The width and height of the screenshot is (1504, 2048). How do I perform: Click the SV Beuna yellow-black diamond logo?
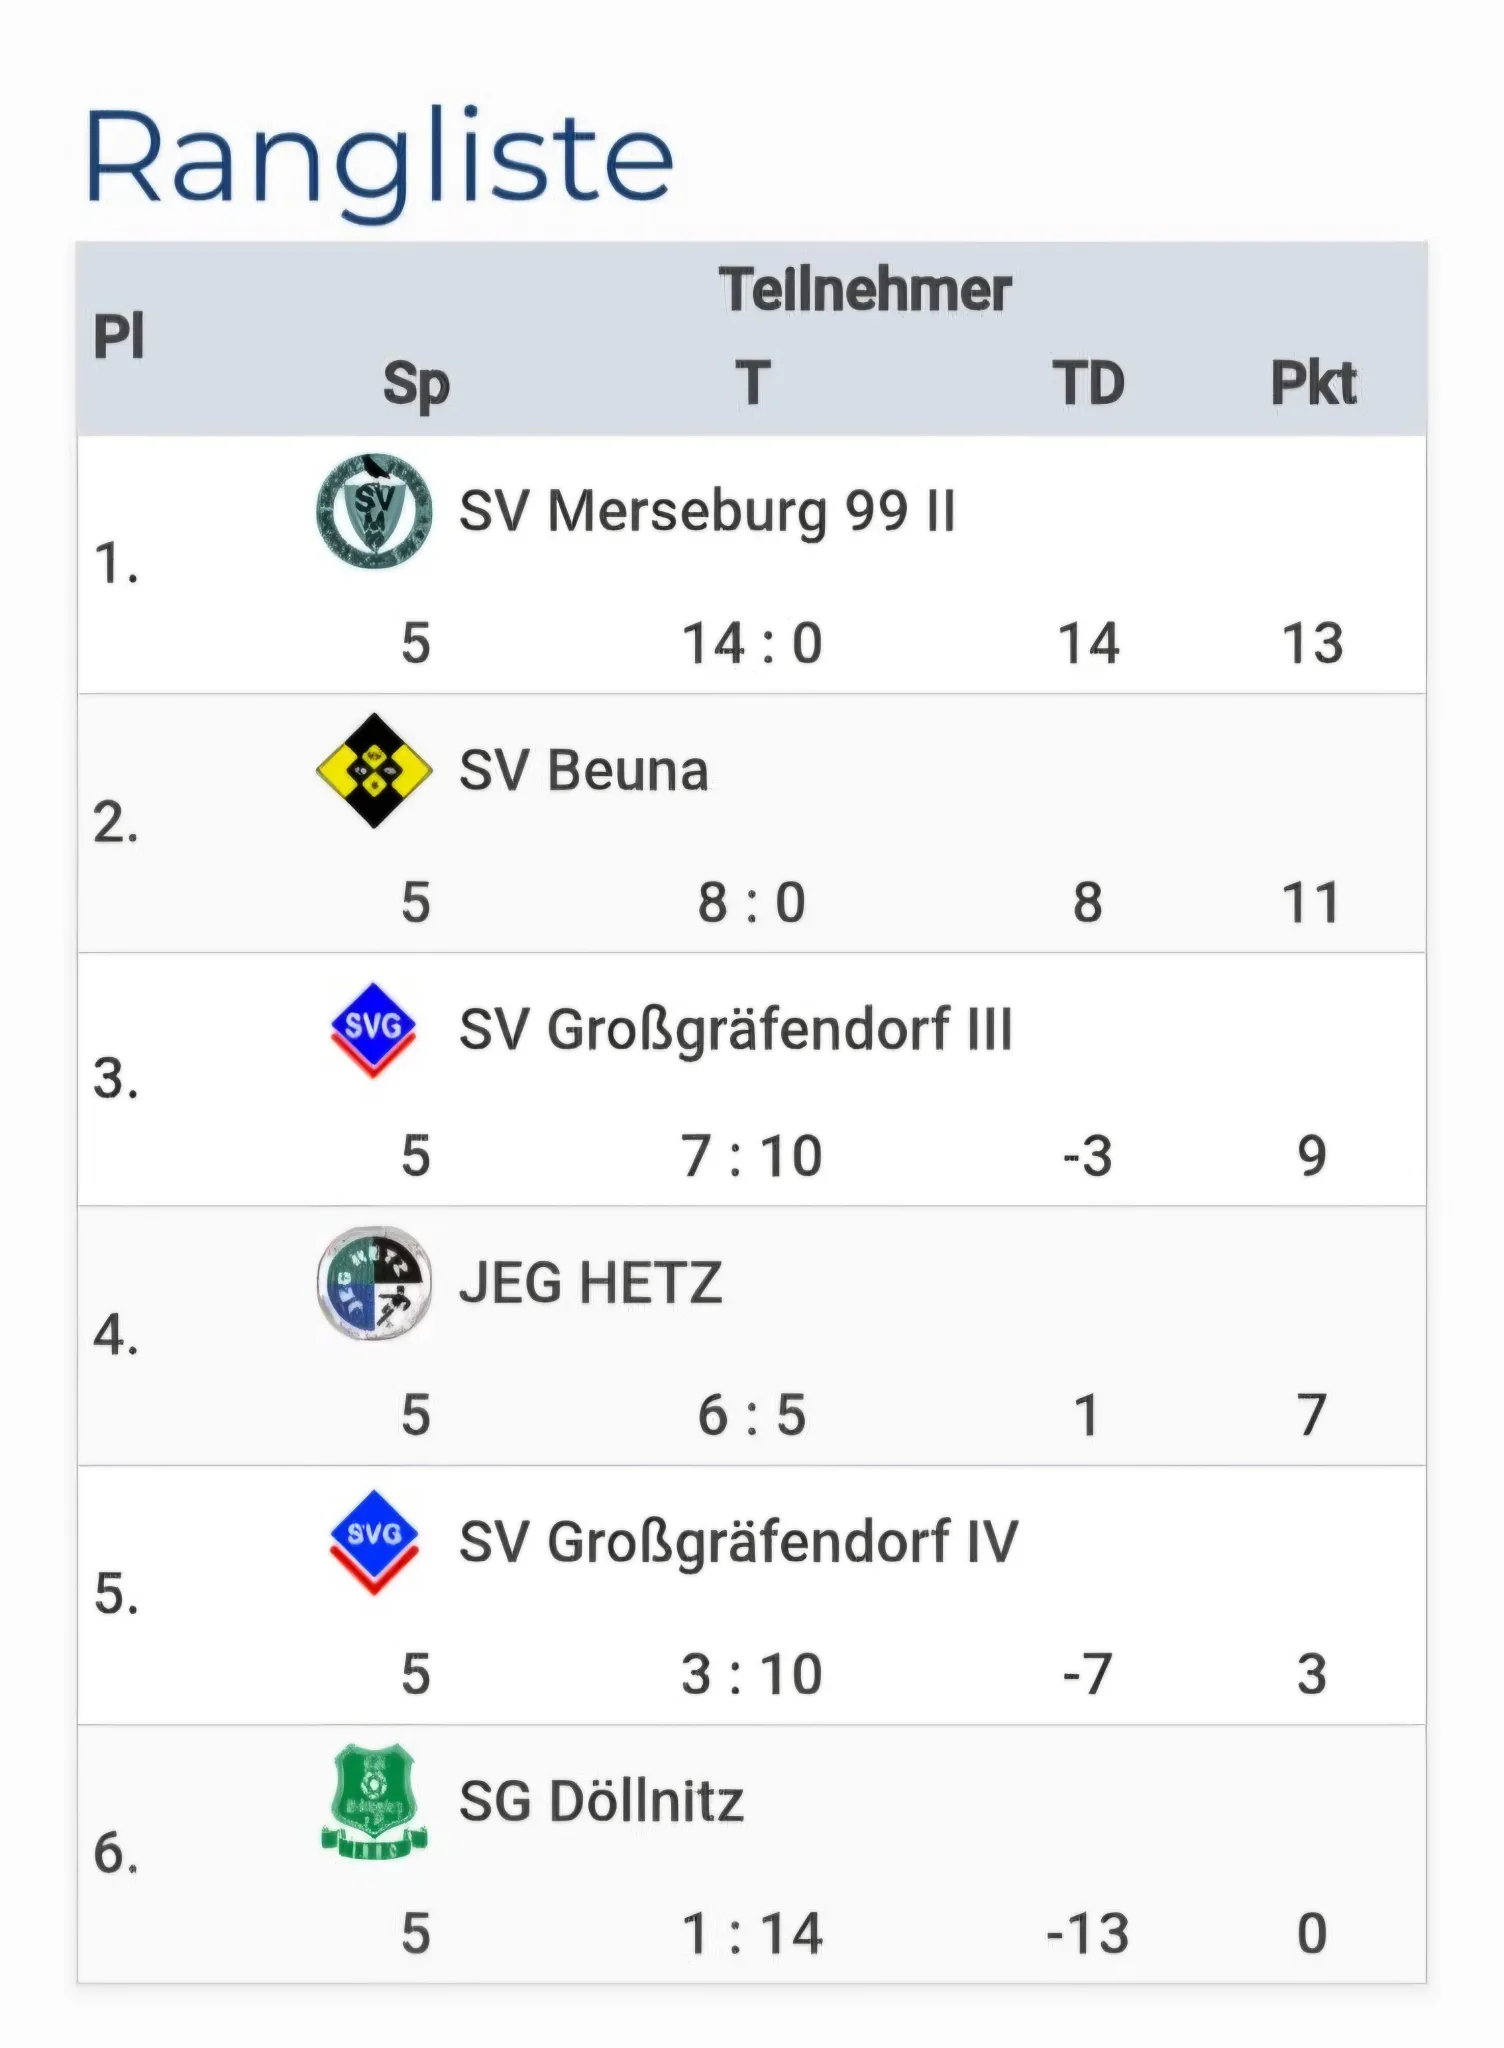tap(374, 770)
